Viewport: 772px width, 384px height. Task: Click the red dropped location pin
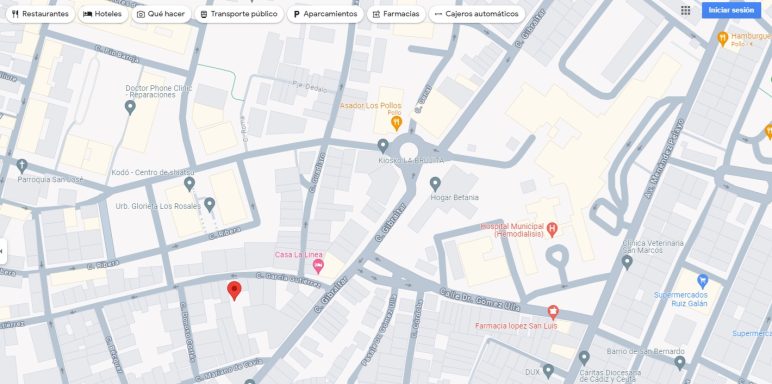234,290
